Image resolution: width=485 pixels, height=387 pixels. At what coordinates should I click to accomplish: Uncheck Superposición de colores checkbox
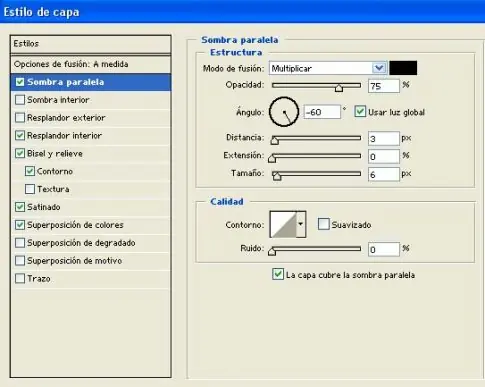(20, 225)
